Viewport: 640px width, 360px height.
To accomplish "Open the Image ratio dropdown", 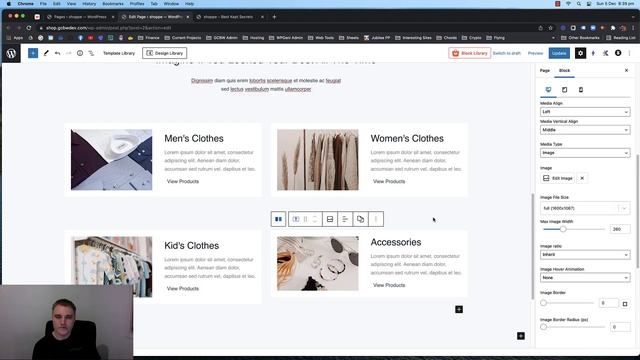I will pos(585,255).
